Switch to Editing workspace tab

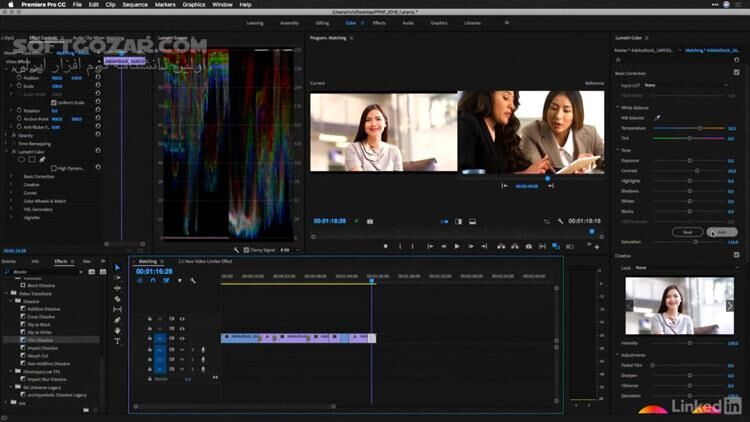322,23
